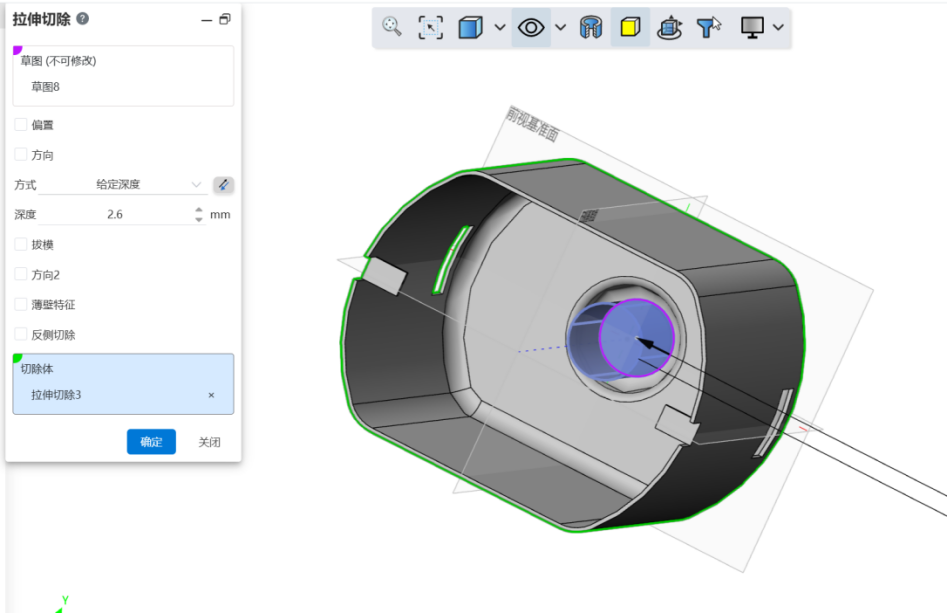This screenshot has width=948, height=613.
Task: Click the zoom magnifier tool icon
Action: tap(392, 27)
